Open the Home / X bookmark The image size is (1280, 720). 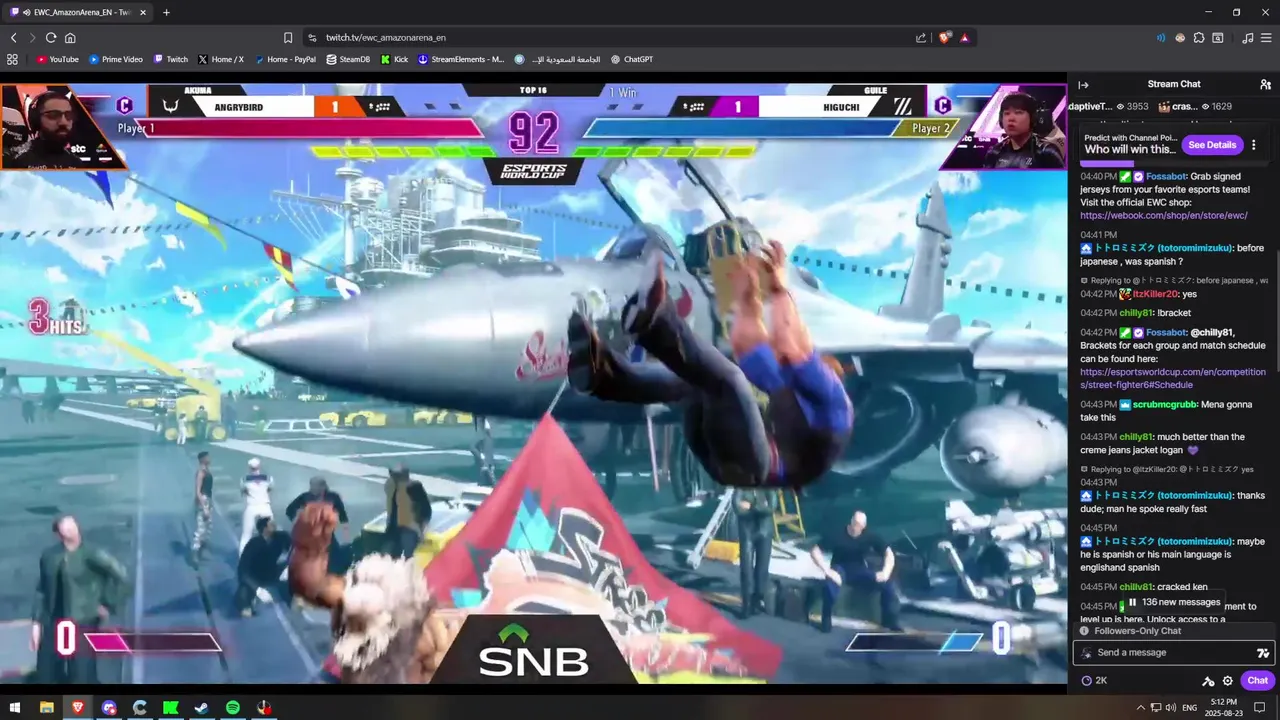point(221,60)
